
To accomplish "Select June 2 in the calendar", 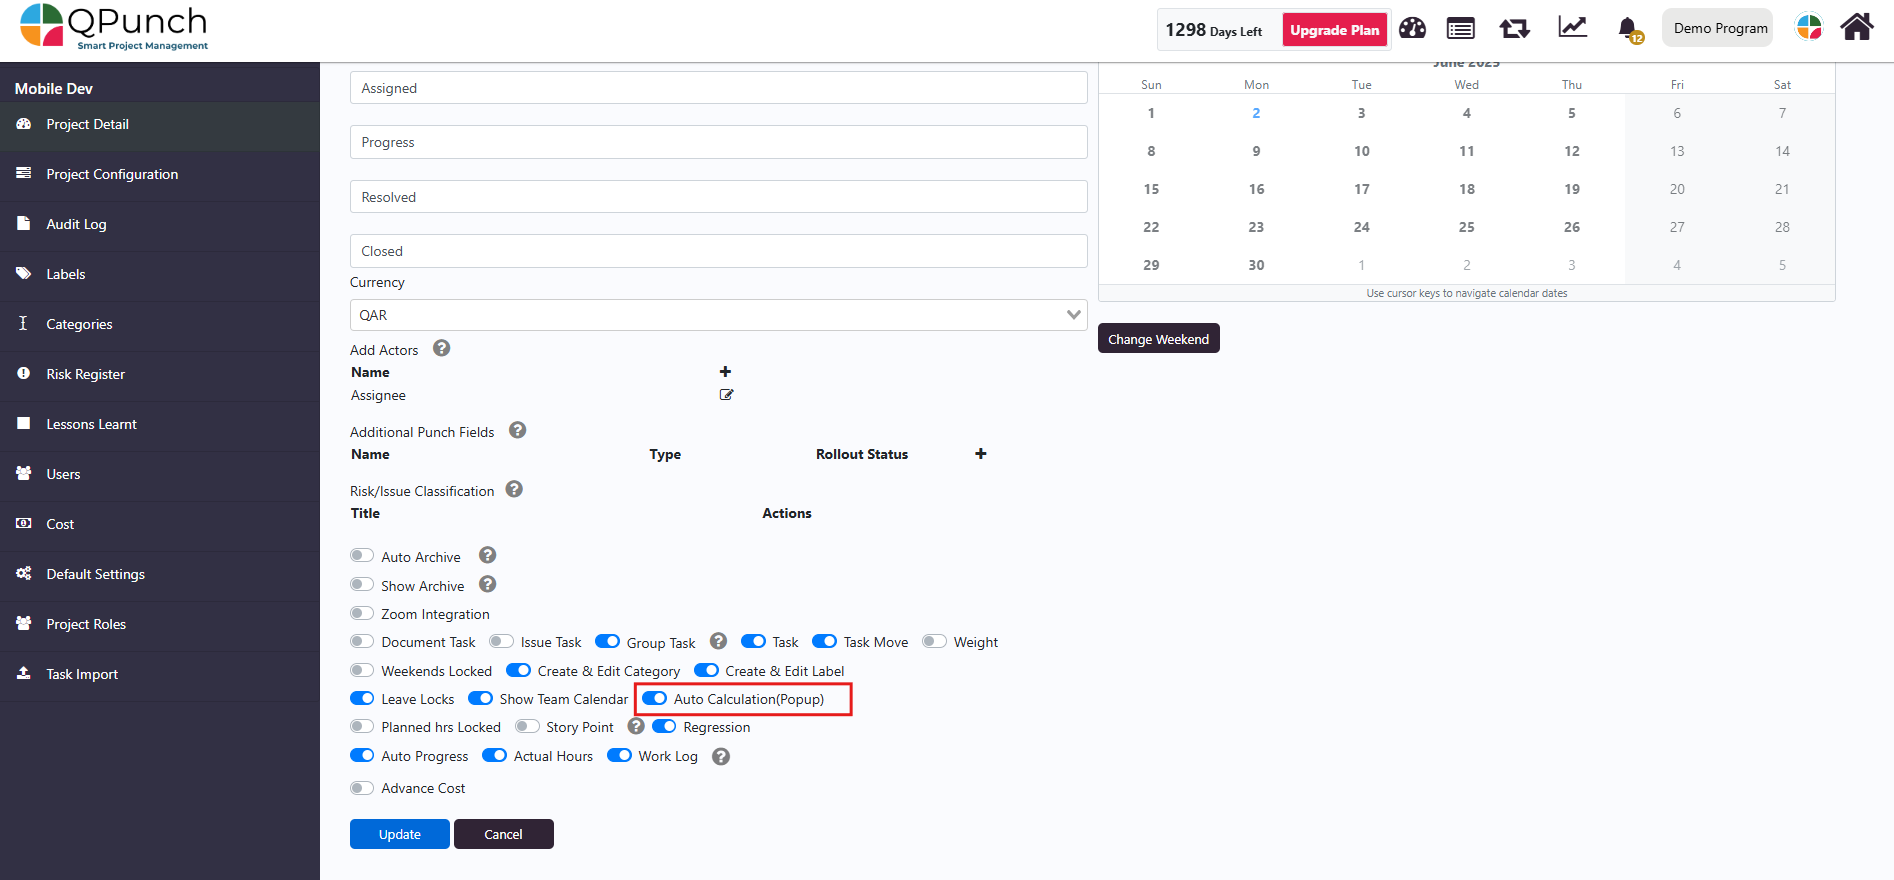I will click(1256, 113).
